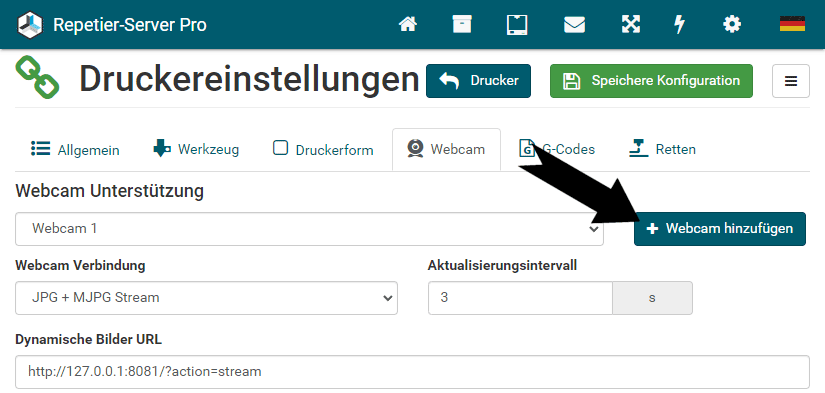
Task: Click the Webcam Unterstützung heading
Action: coord(109,191)
